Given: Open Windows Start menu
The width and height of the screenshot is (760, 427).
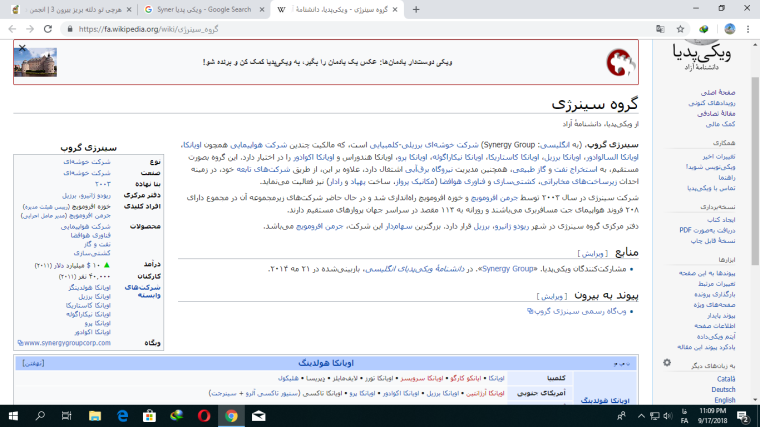Looking at the screenshot, I should click(x=13, y=416).
